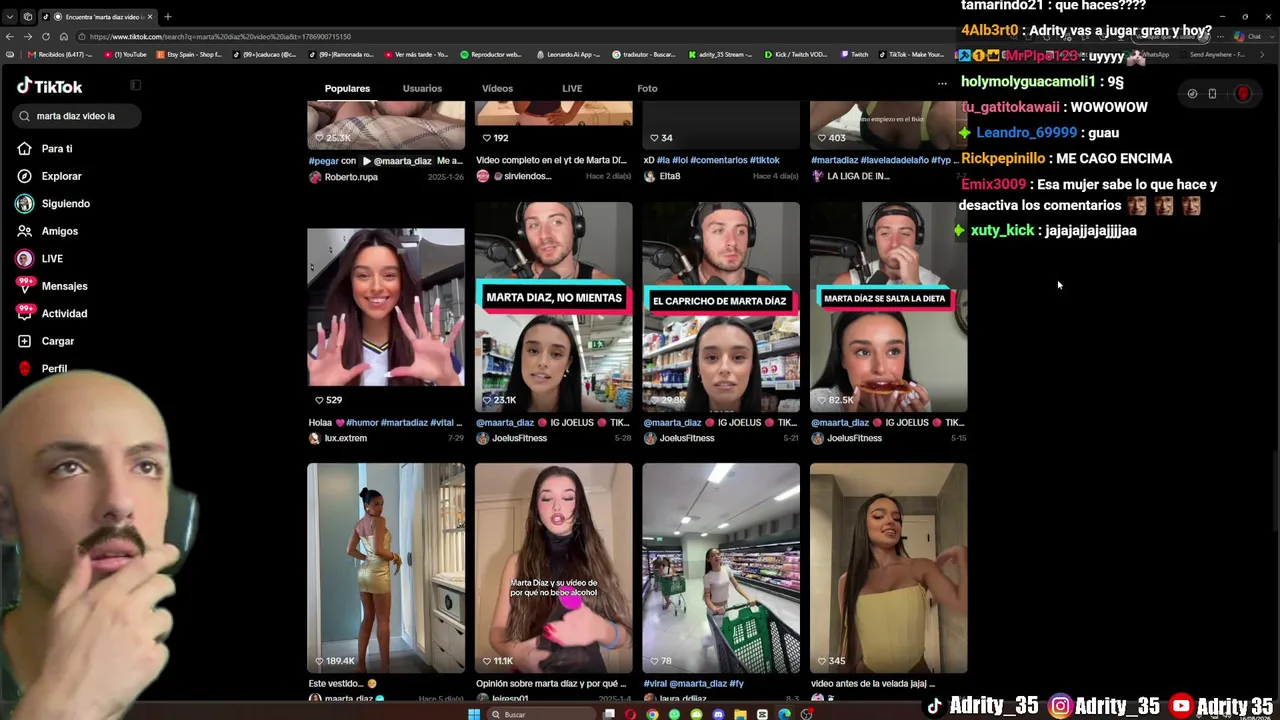
Task: Open CapCut from the taskbar
Action: pos(762,714)
